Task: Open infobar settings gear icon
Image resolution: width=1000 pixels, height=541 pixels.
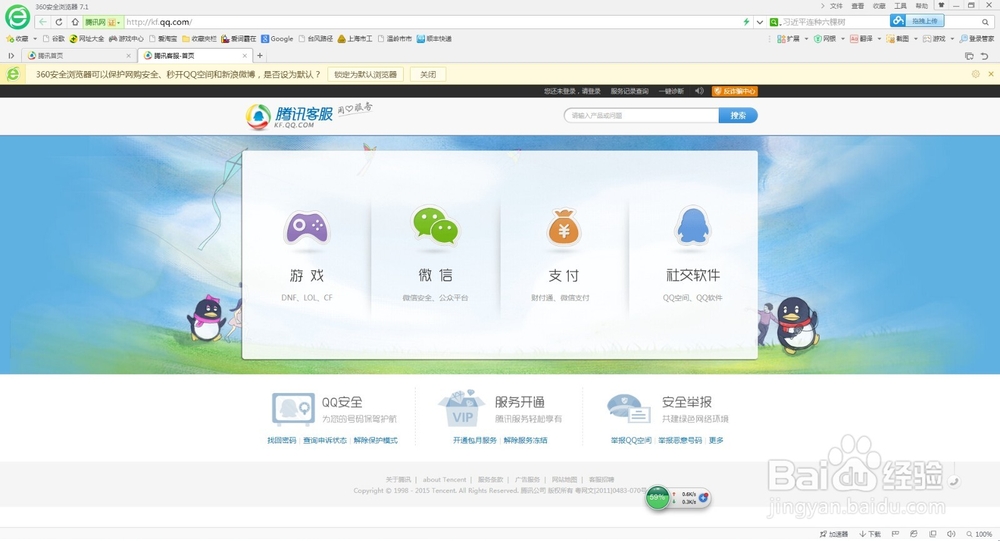Action: tap(975, 74)
